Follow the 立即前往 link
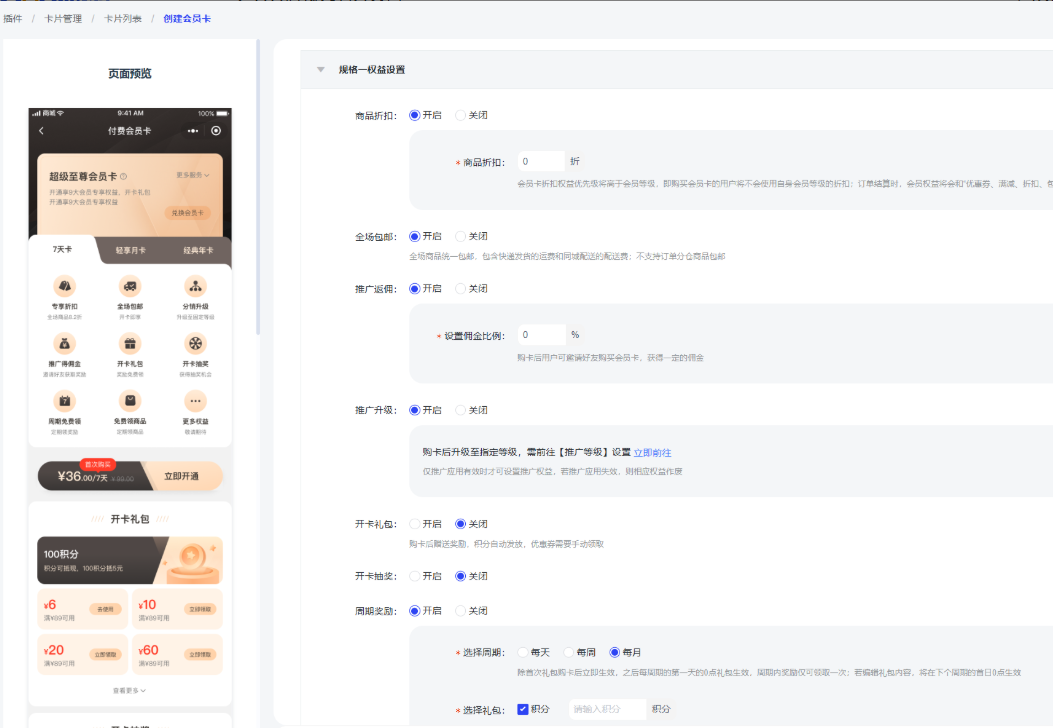 (652, 453)
